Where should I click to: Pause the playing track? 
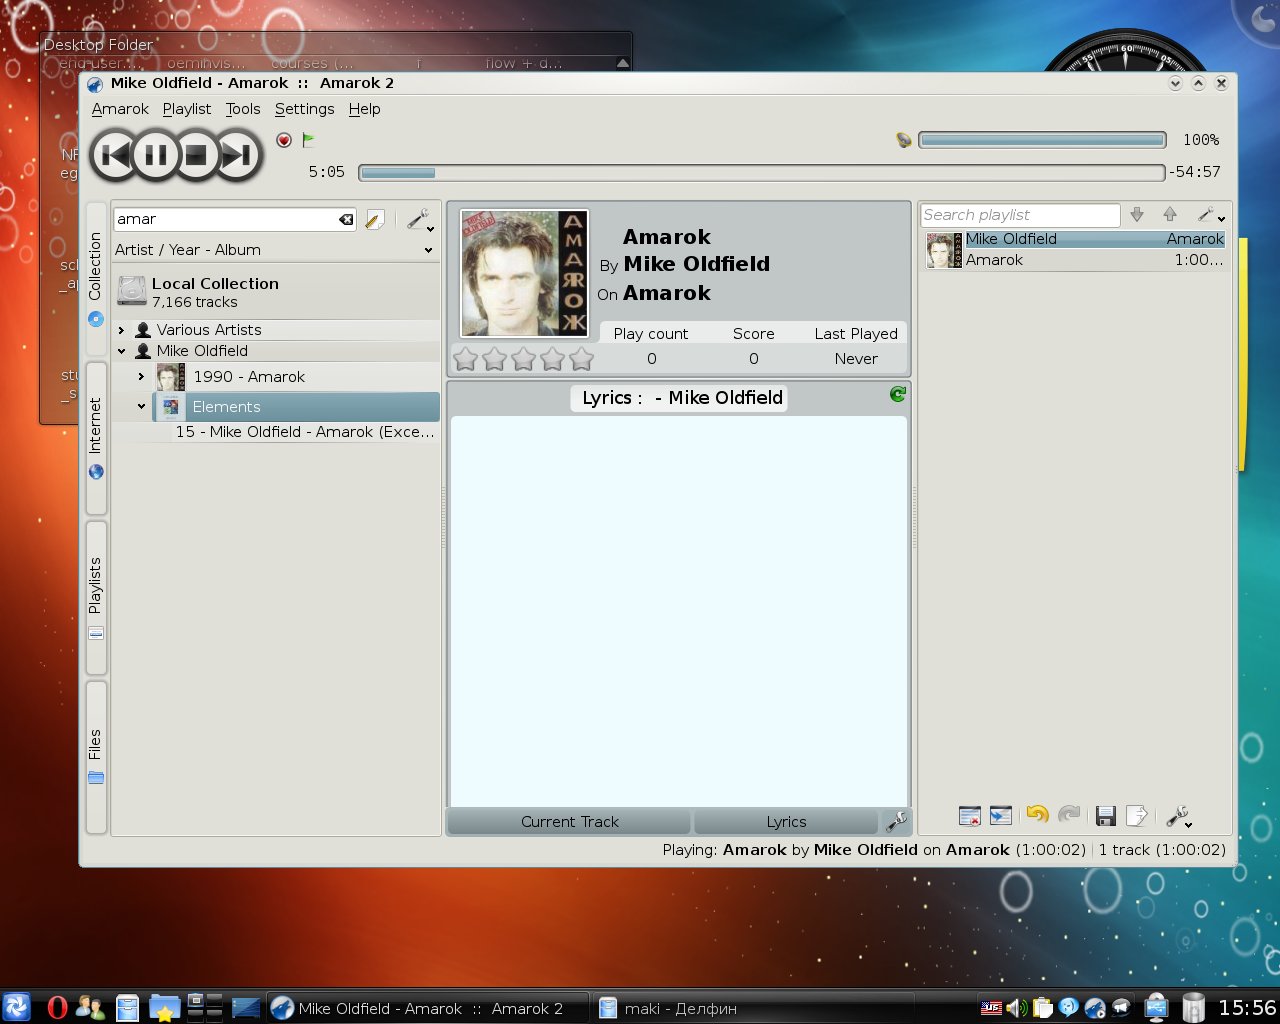click(x=156, y=155)
